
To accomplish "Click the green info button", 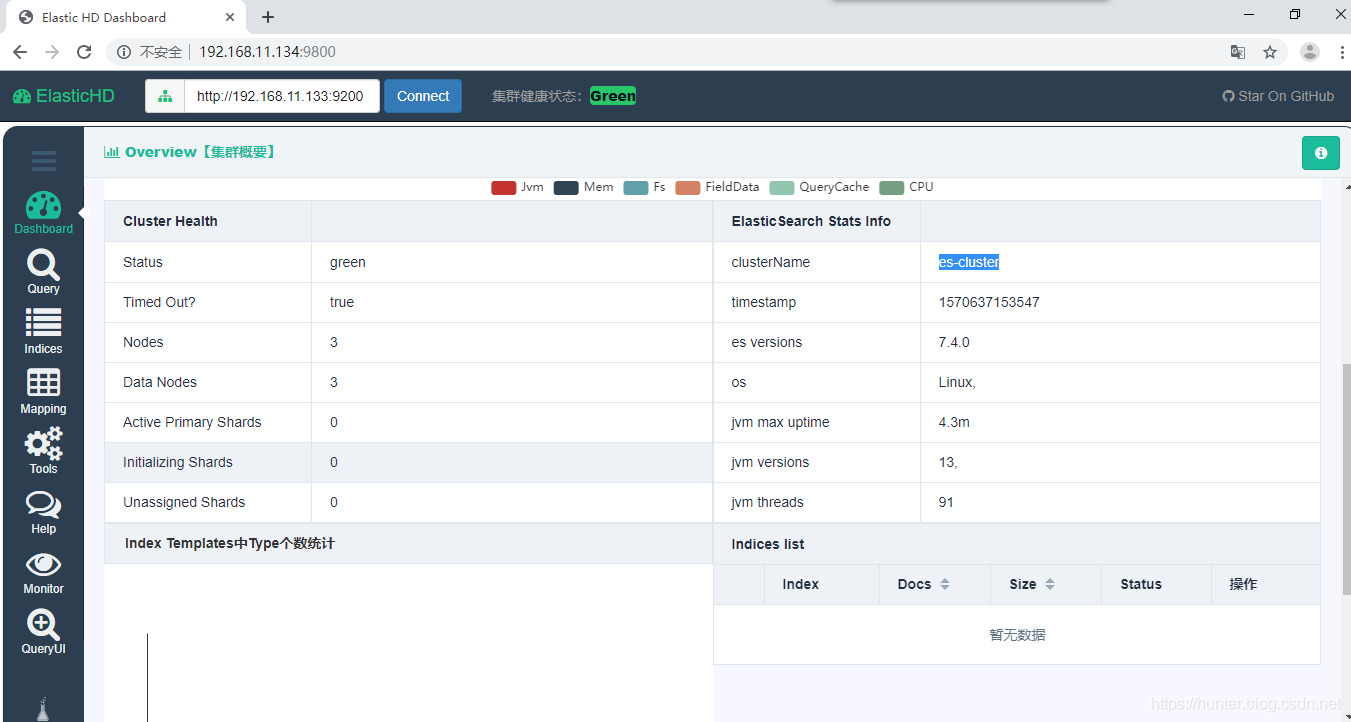I will coord(1320,153).
